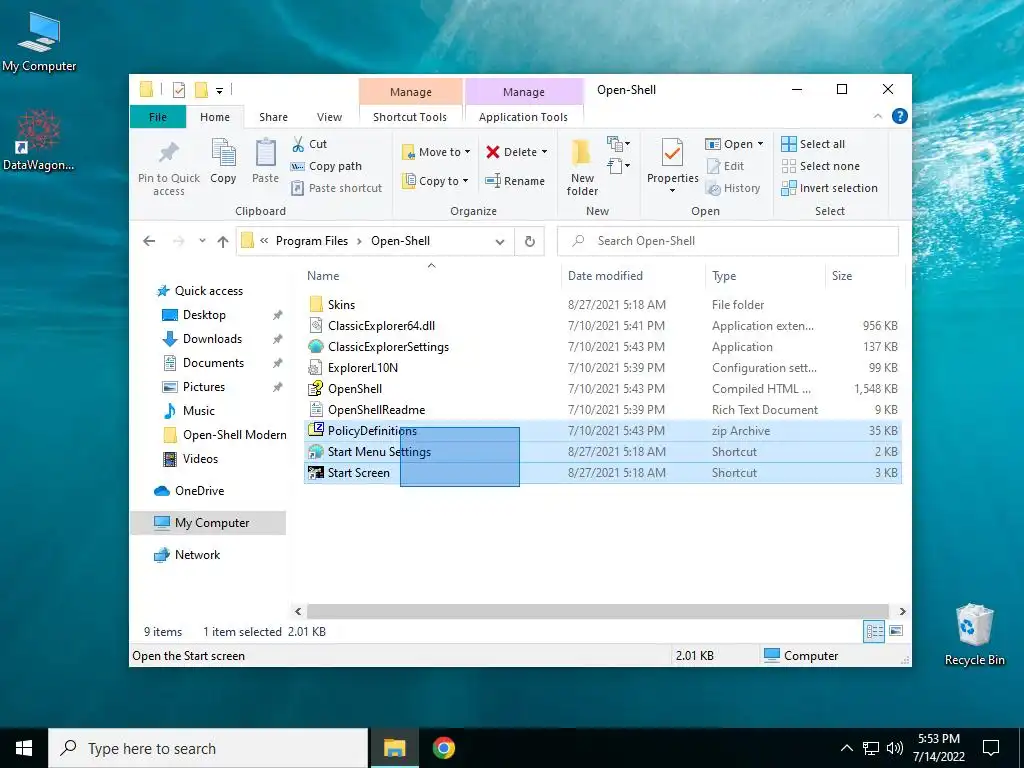Open Google Chrome from the taskbar
The width and height of the screenshot is (1024, 768).
click(443, 748)
